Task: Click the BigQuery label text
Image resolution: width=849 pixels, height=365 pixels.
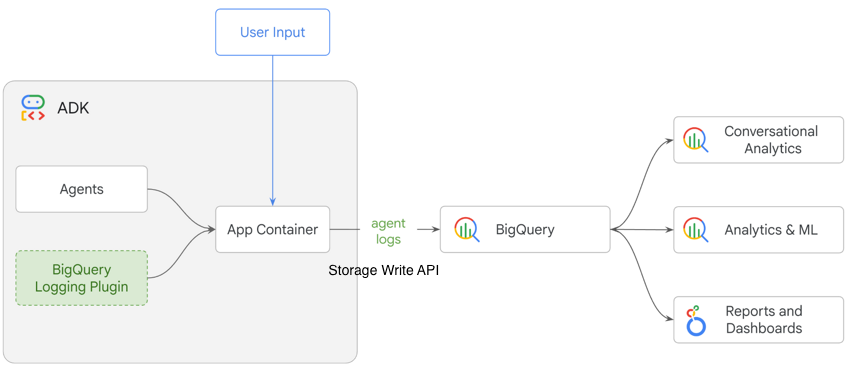Action: tap(525, 230)
